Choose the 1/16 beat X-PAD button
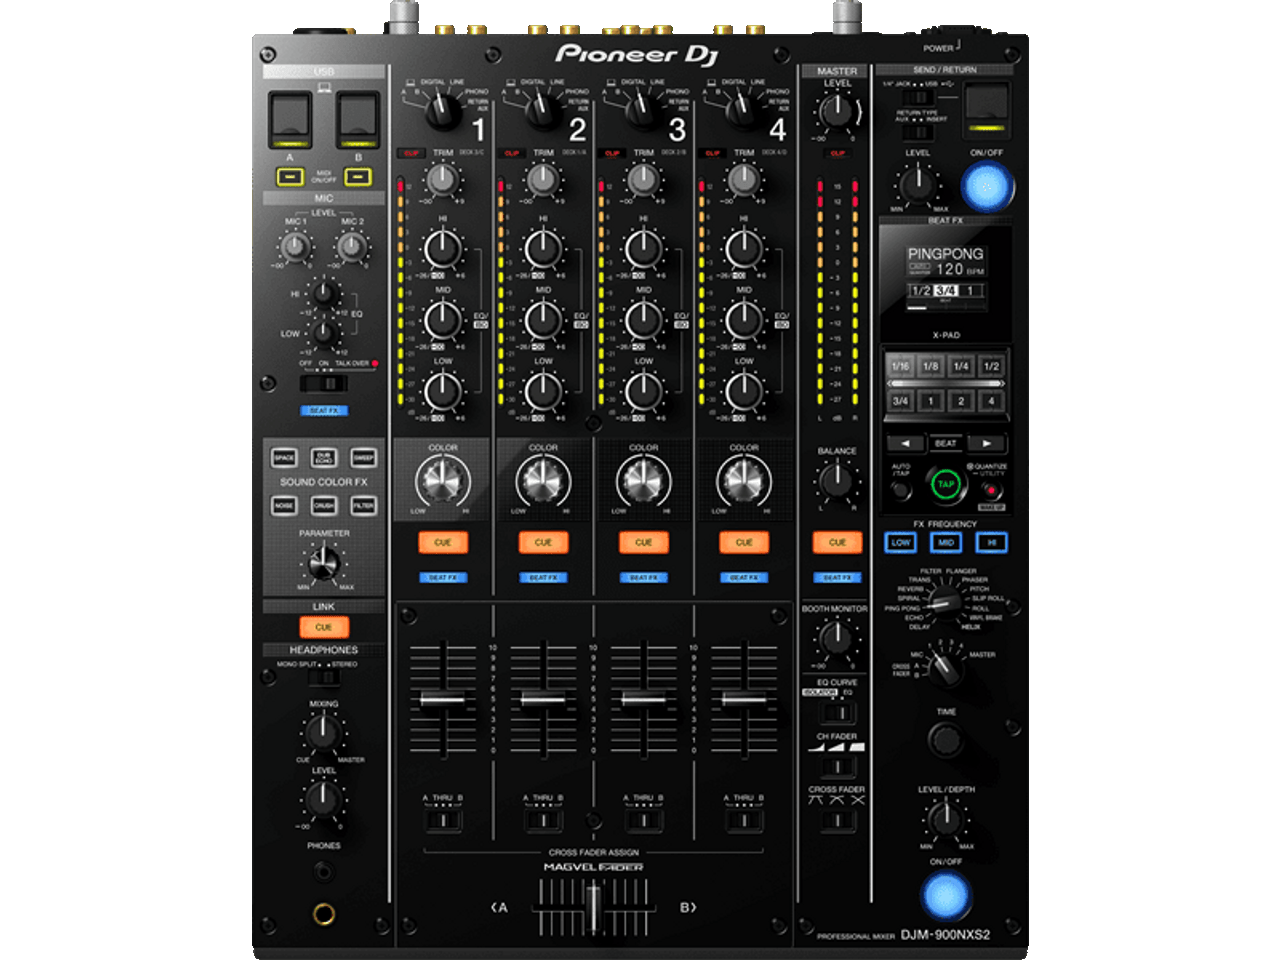1280x960 pixels. [x=900, y=366]
